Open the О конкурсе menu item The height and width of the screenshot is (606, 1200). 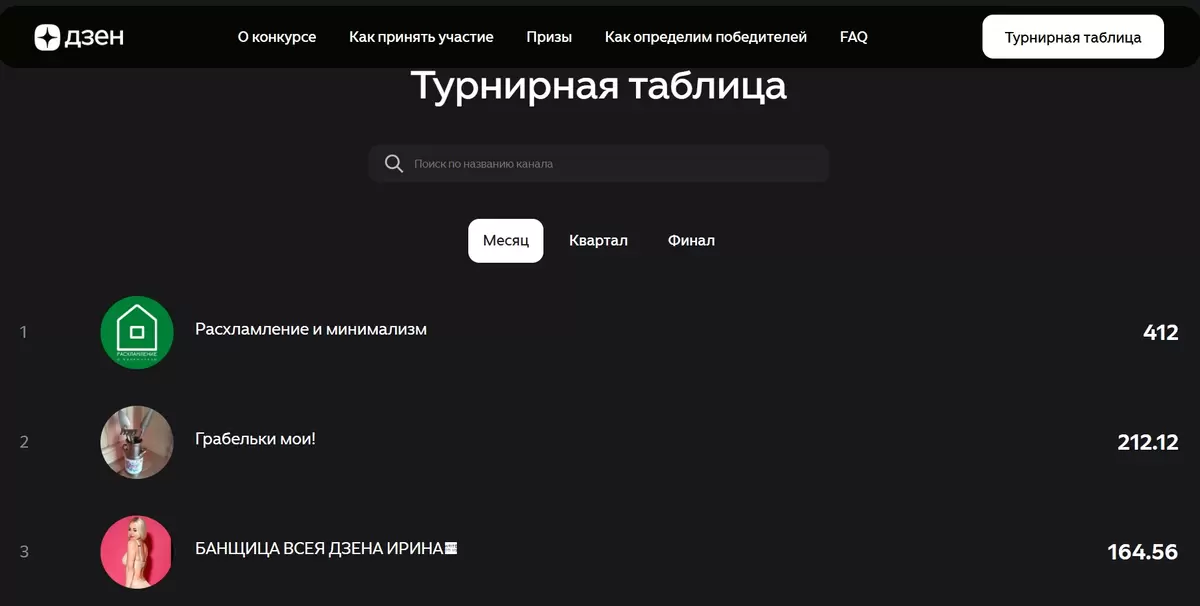click(x=277, y=37)
